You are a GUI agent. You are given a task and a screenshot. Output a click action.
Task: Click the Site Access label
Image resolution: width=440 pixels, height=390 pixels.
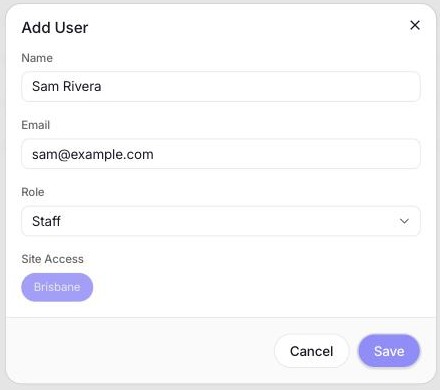point(52,259)
